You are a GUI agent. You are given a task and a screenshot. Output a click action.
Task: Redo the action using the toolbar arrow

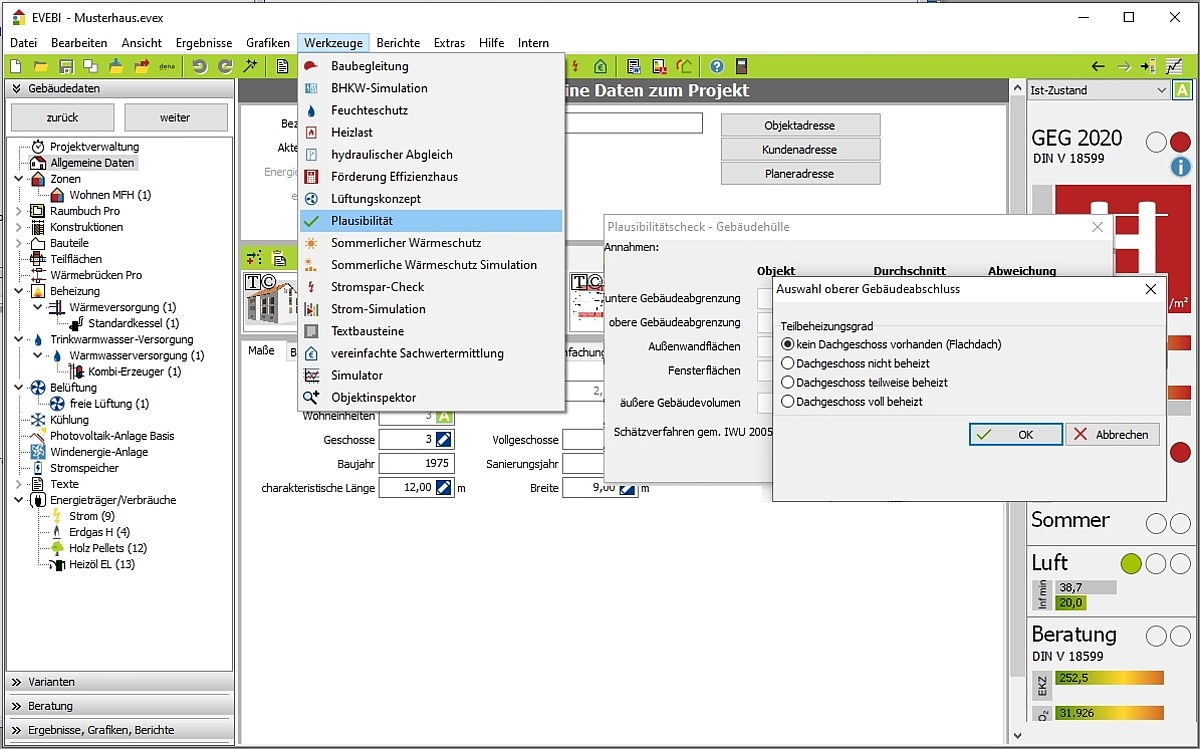coord(225,66)
